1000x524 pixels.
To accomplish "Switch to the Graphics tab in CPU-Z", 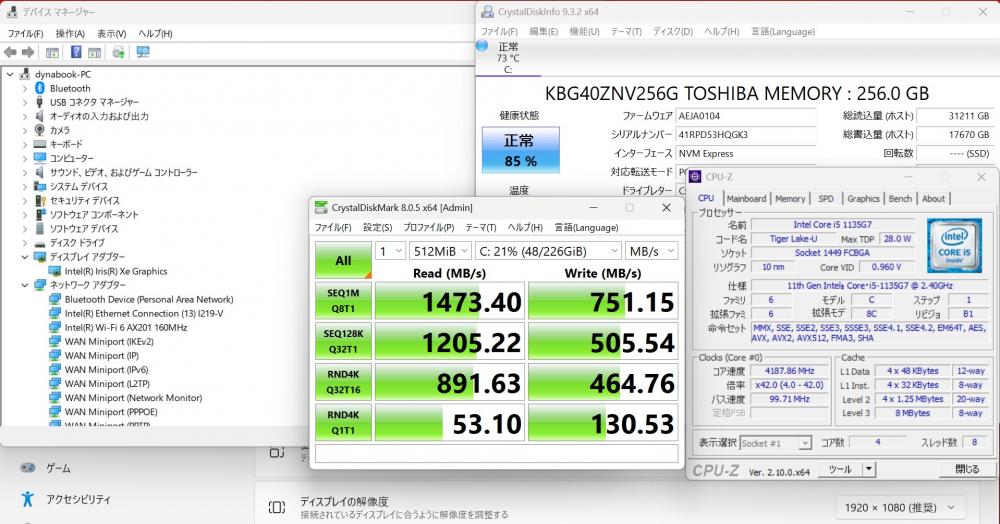I will [864, 198].
